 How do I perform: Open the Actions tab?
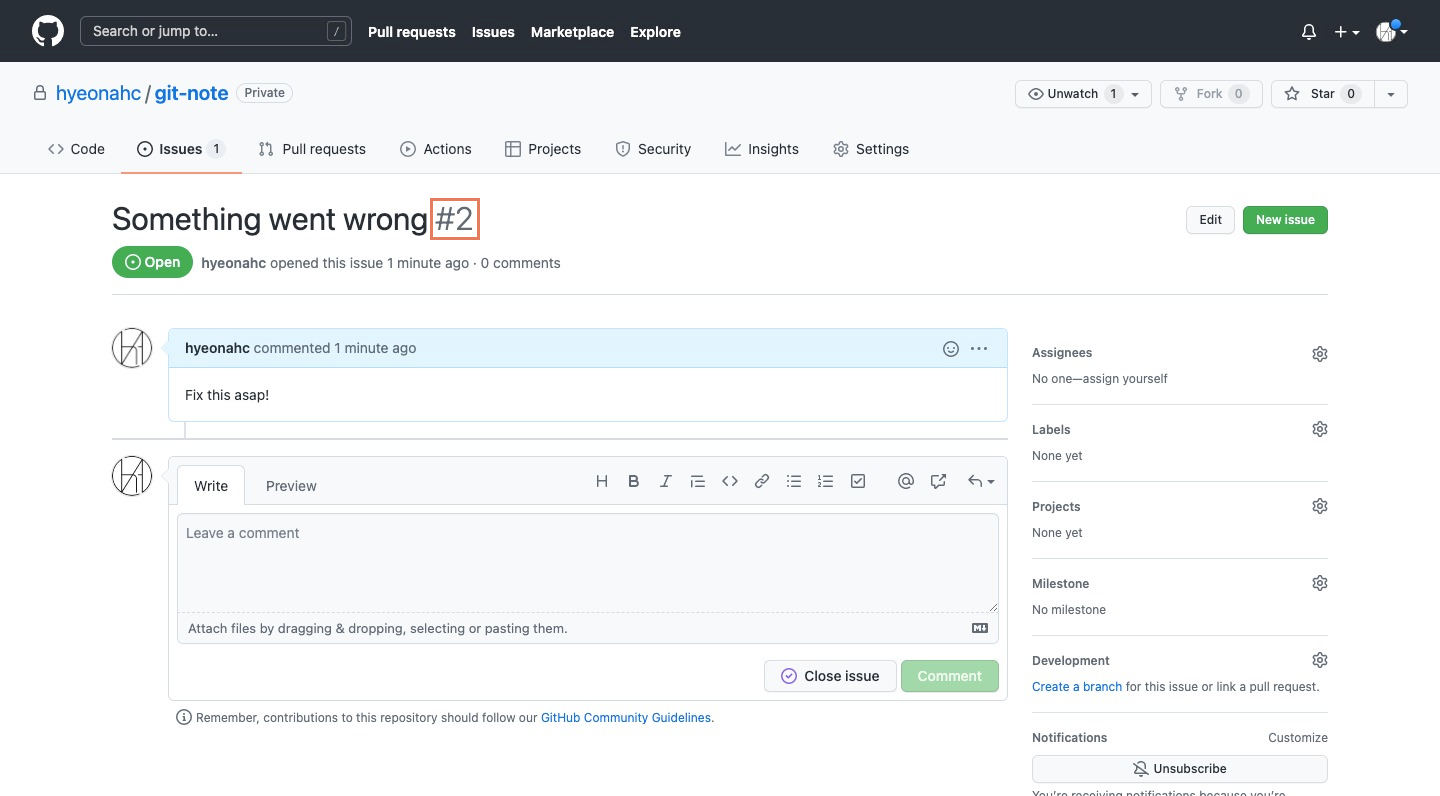(x=436, y=149)
